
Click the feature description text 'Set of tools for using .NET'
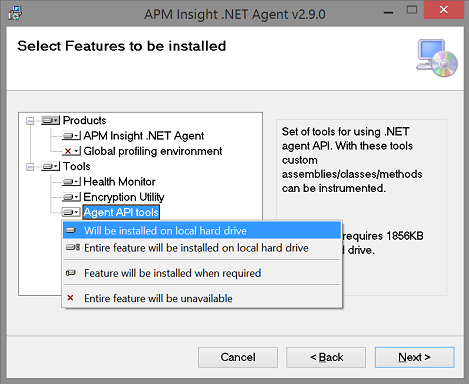click(x=346, y=132)
